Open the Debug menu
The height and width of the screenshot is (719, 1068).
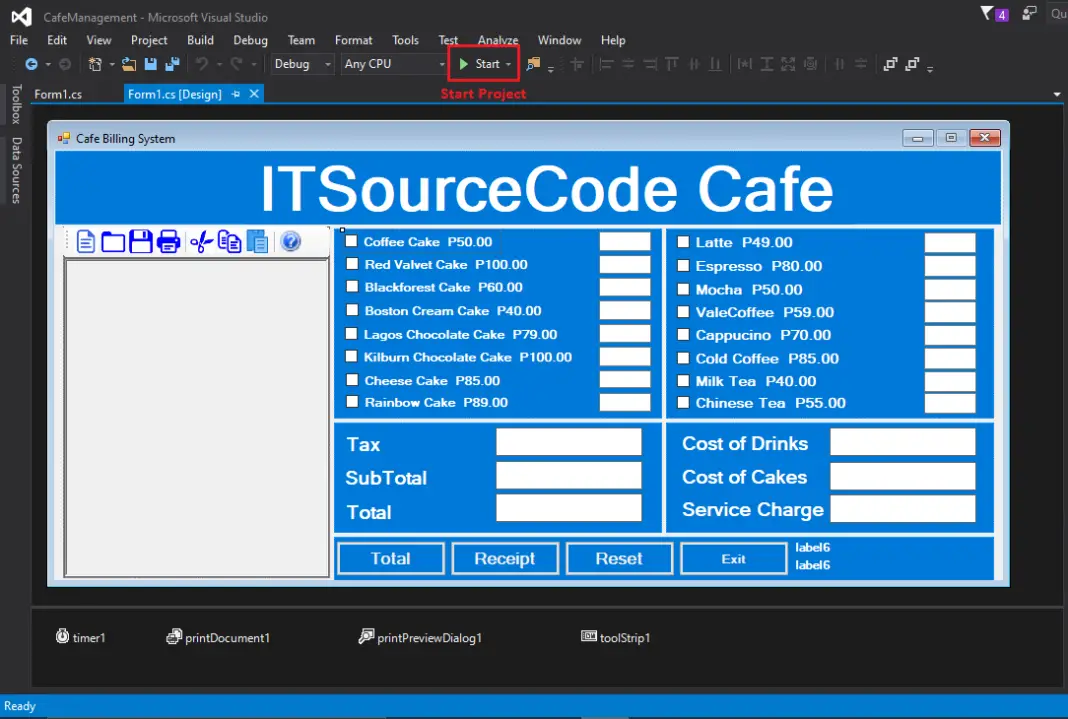click(250, 40)
